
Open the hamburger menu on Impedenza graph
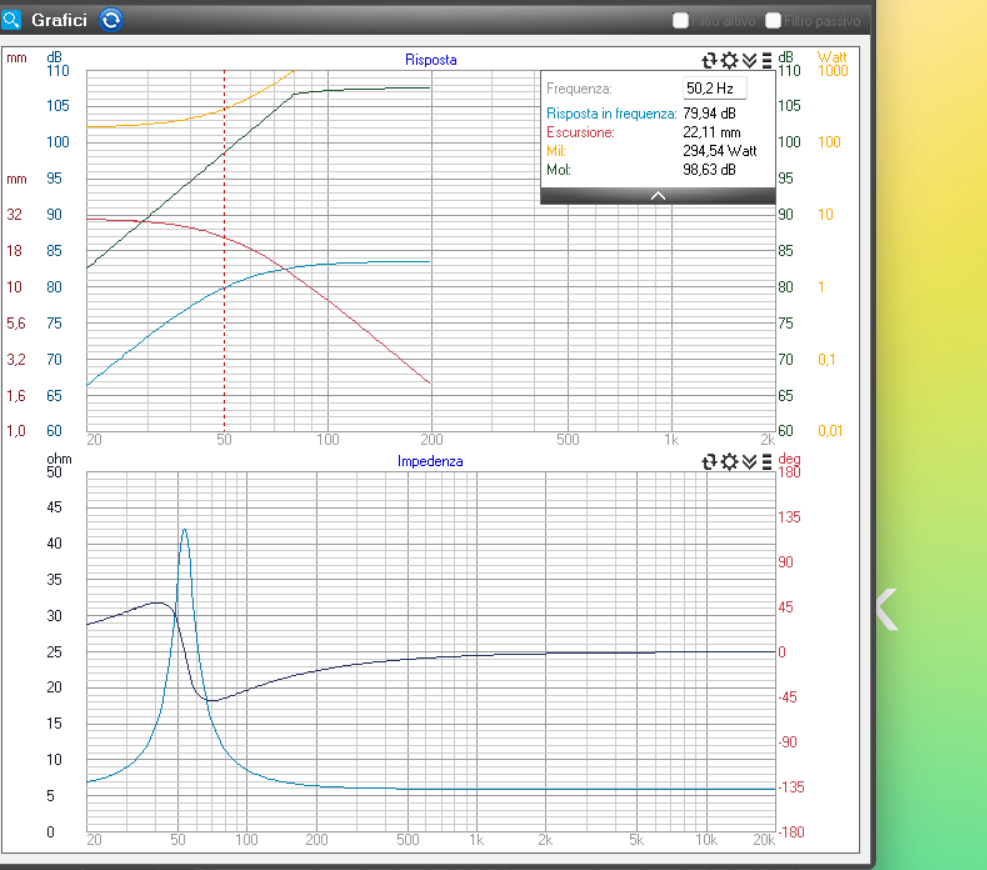[767, 462]
